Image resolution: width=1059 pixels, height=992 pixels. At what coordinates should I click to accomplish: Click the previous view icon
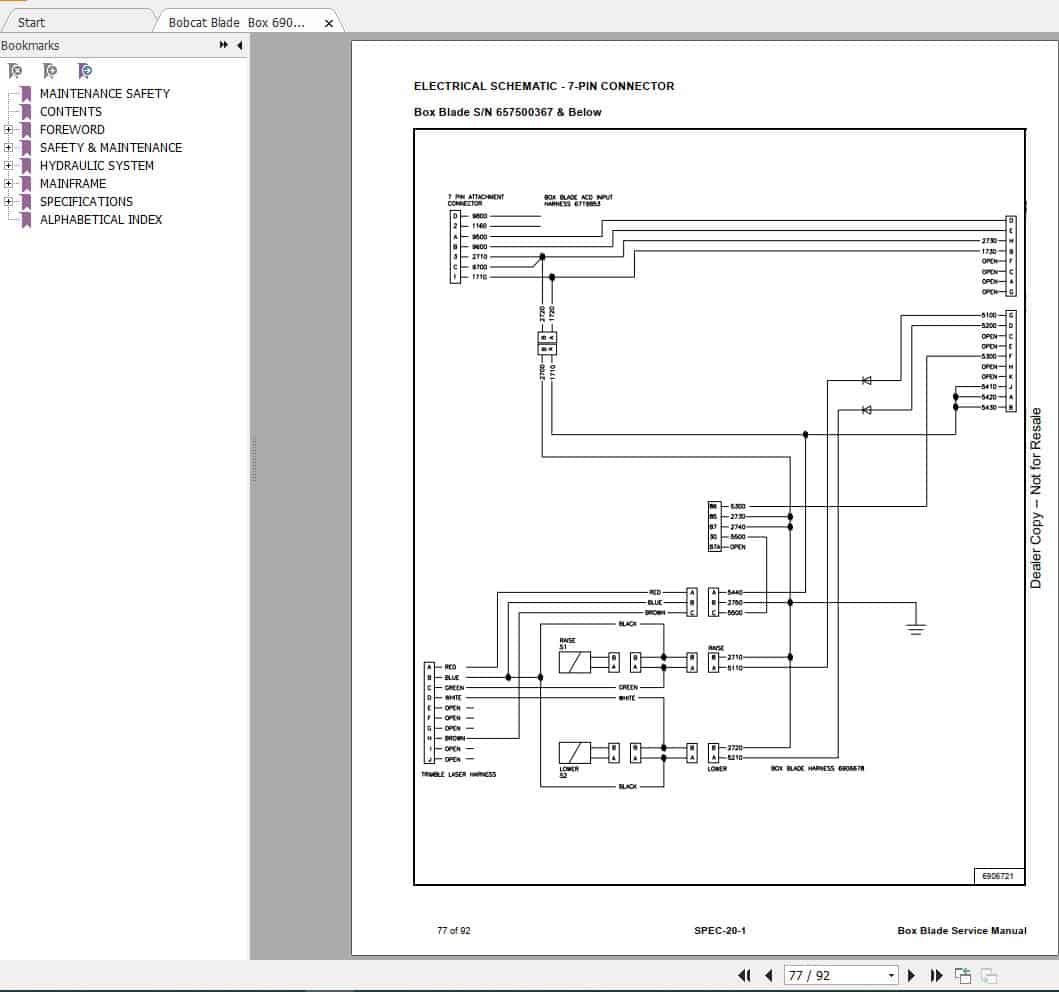pyautogui.click(x=963, y=975)
